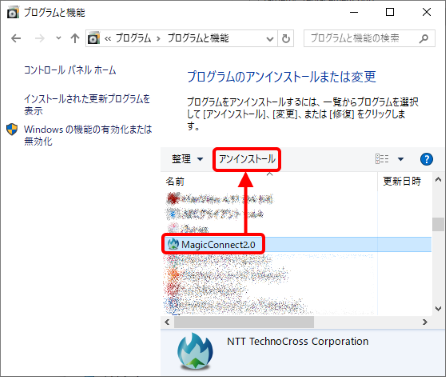Screen dimensions: 446x377
Task: Open help with the question mark icon
Action: point(427,159)
